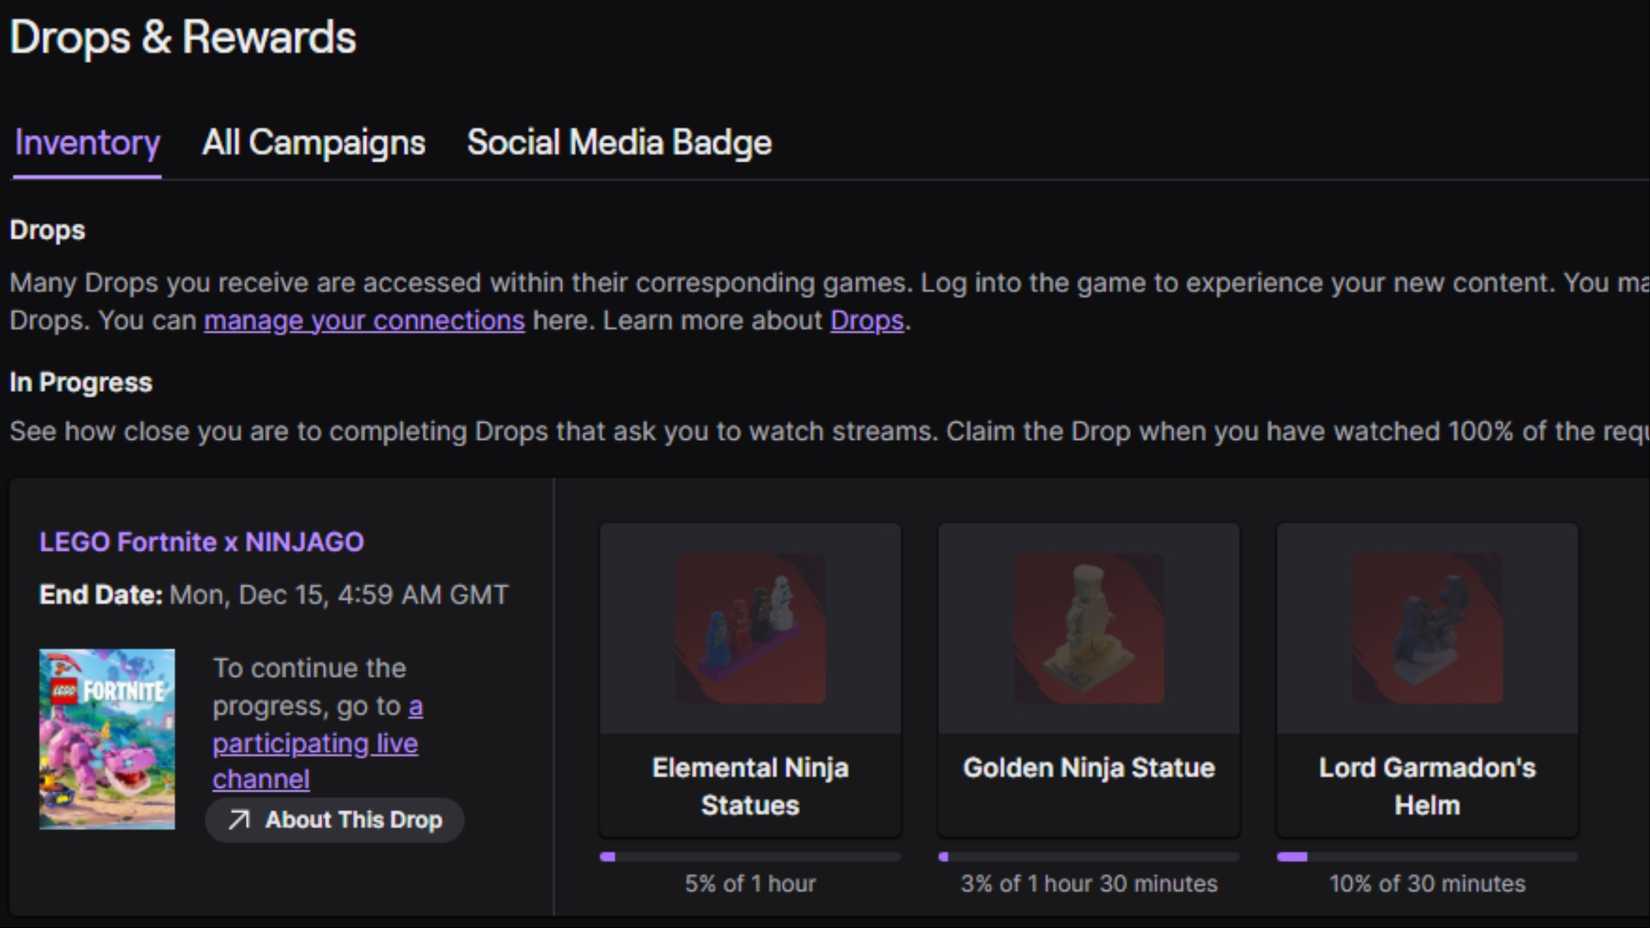The width and height of the screenshot is (1650, 928).
Task: Click the About This Drop button
Action: coord(334,820)
